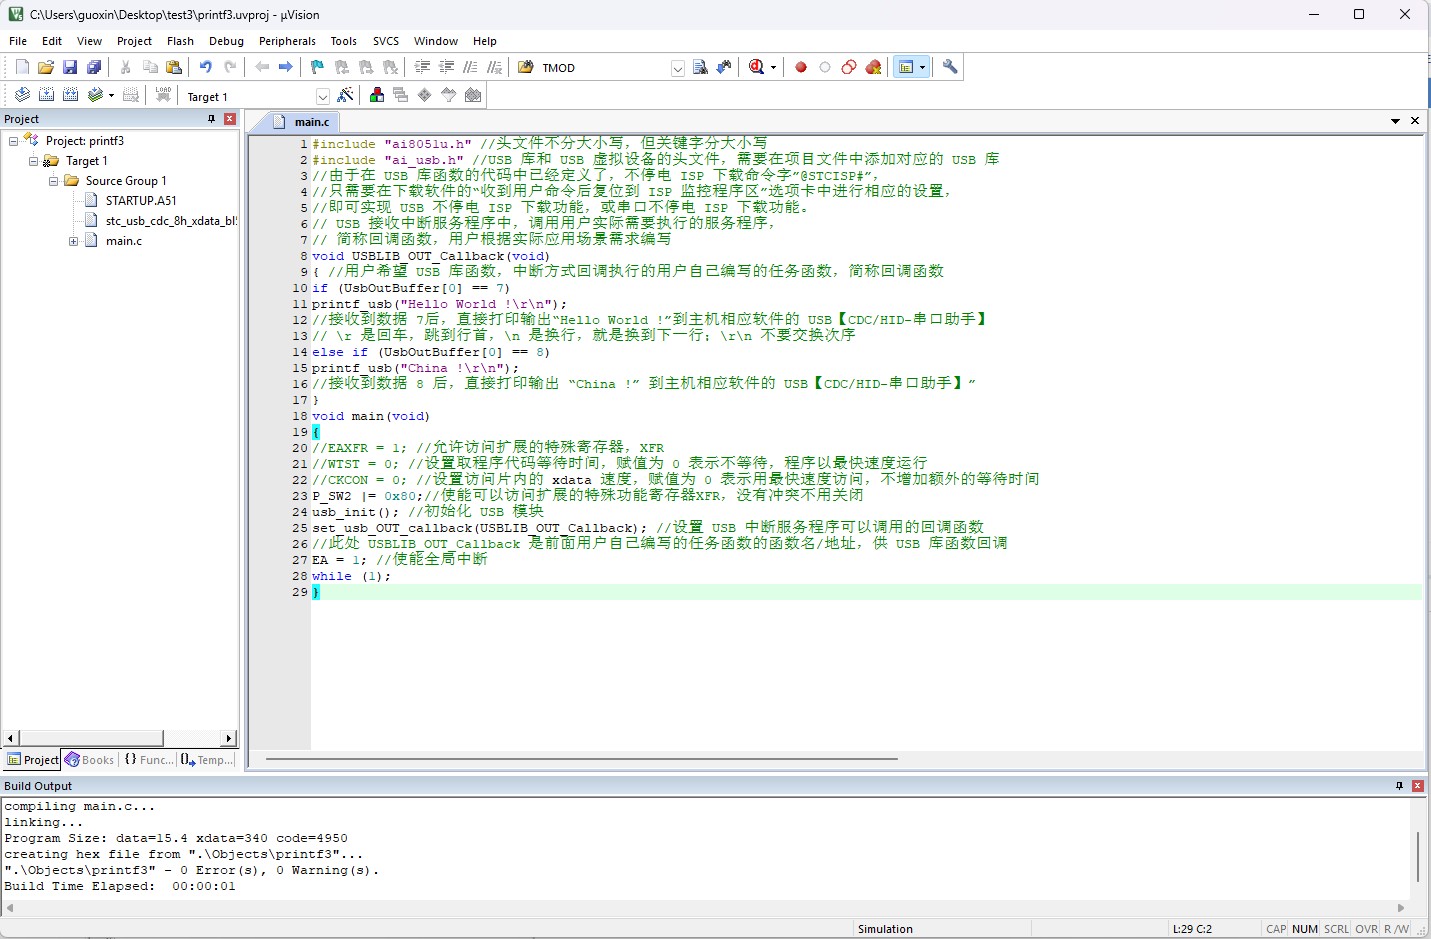The height and width of the screenshot is (939, 1431).
Task: Click the L:29 C:2 status bar indicator
Action: click(x=1192, y=929)
